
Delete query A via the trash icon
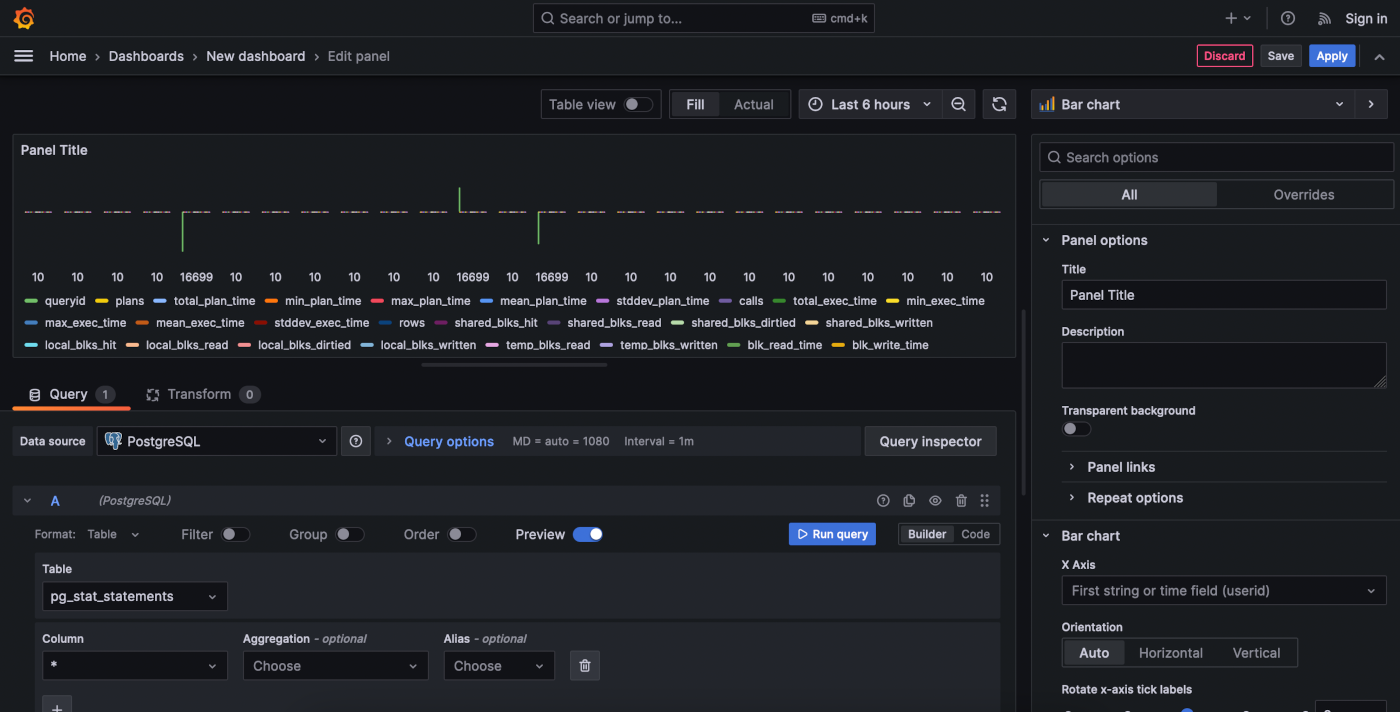tap(961, 500)
